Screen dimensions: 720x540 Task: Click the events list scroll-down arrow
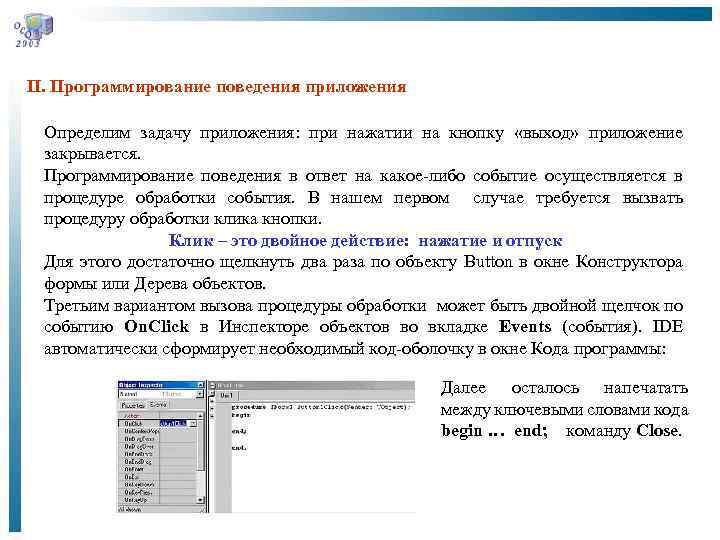coord(200,500)
